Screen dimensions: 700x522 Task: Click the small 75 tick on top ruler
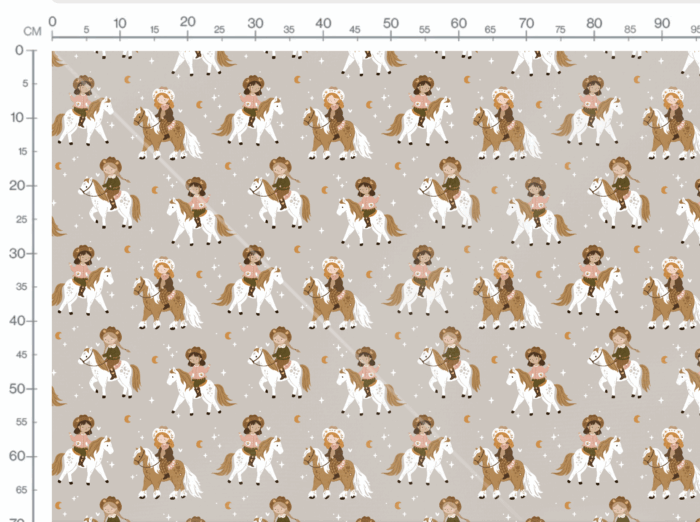[x=560, y=30]
